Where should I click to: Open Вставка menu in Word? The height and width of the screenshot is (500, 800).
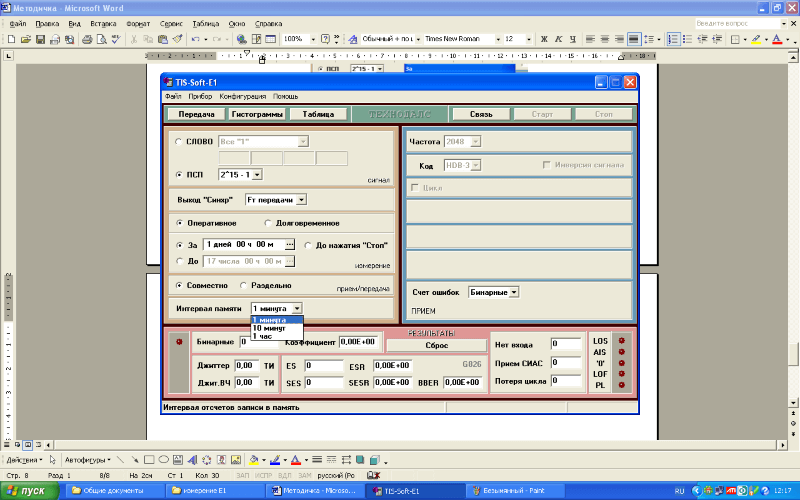(103, 24)
